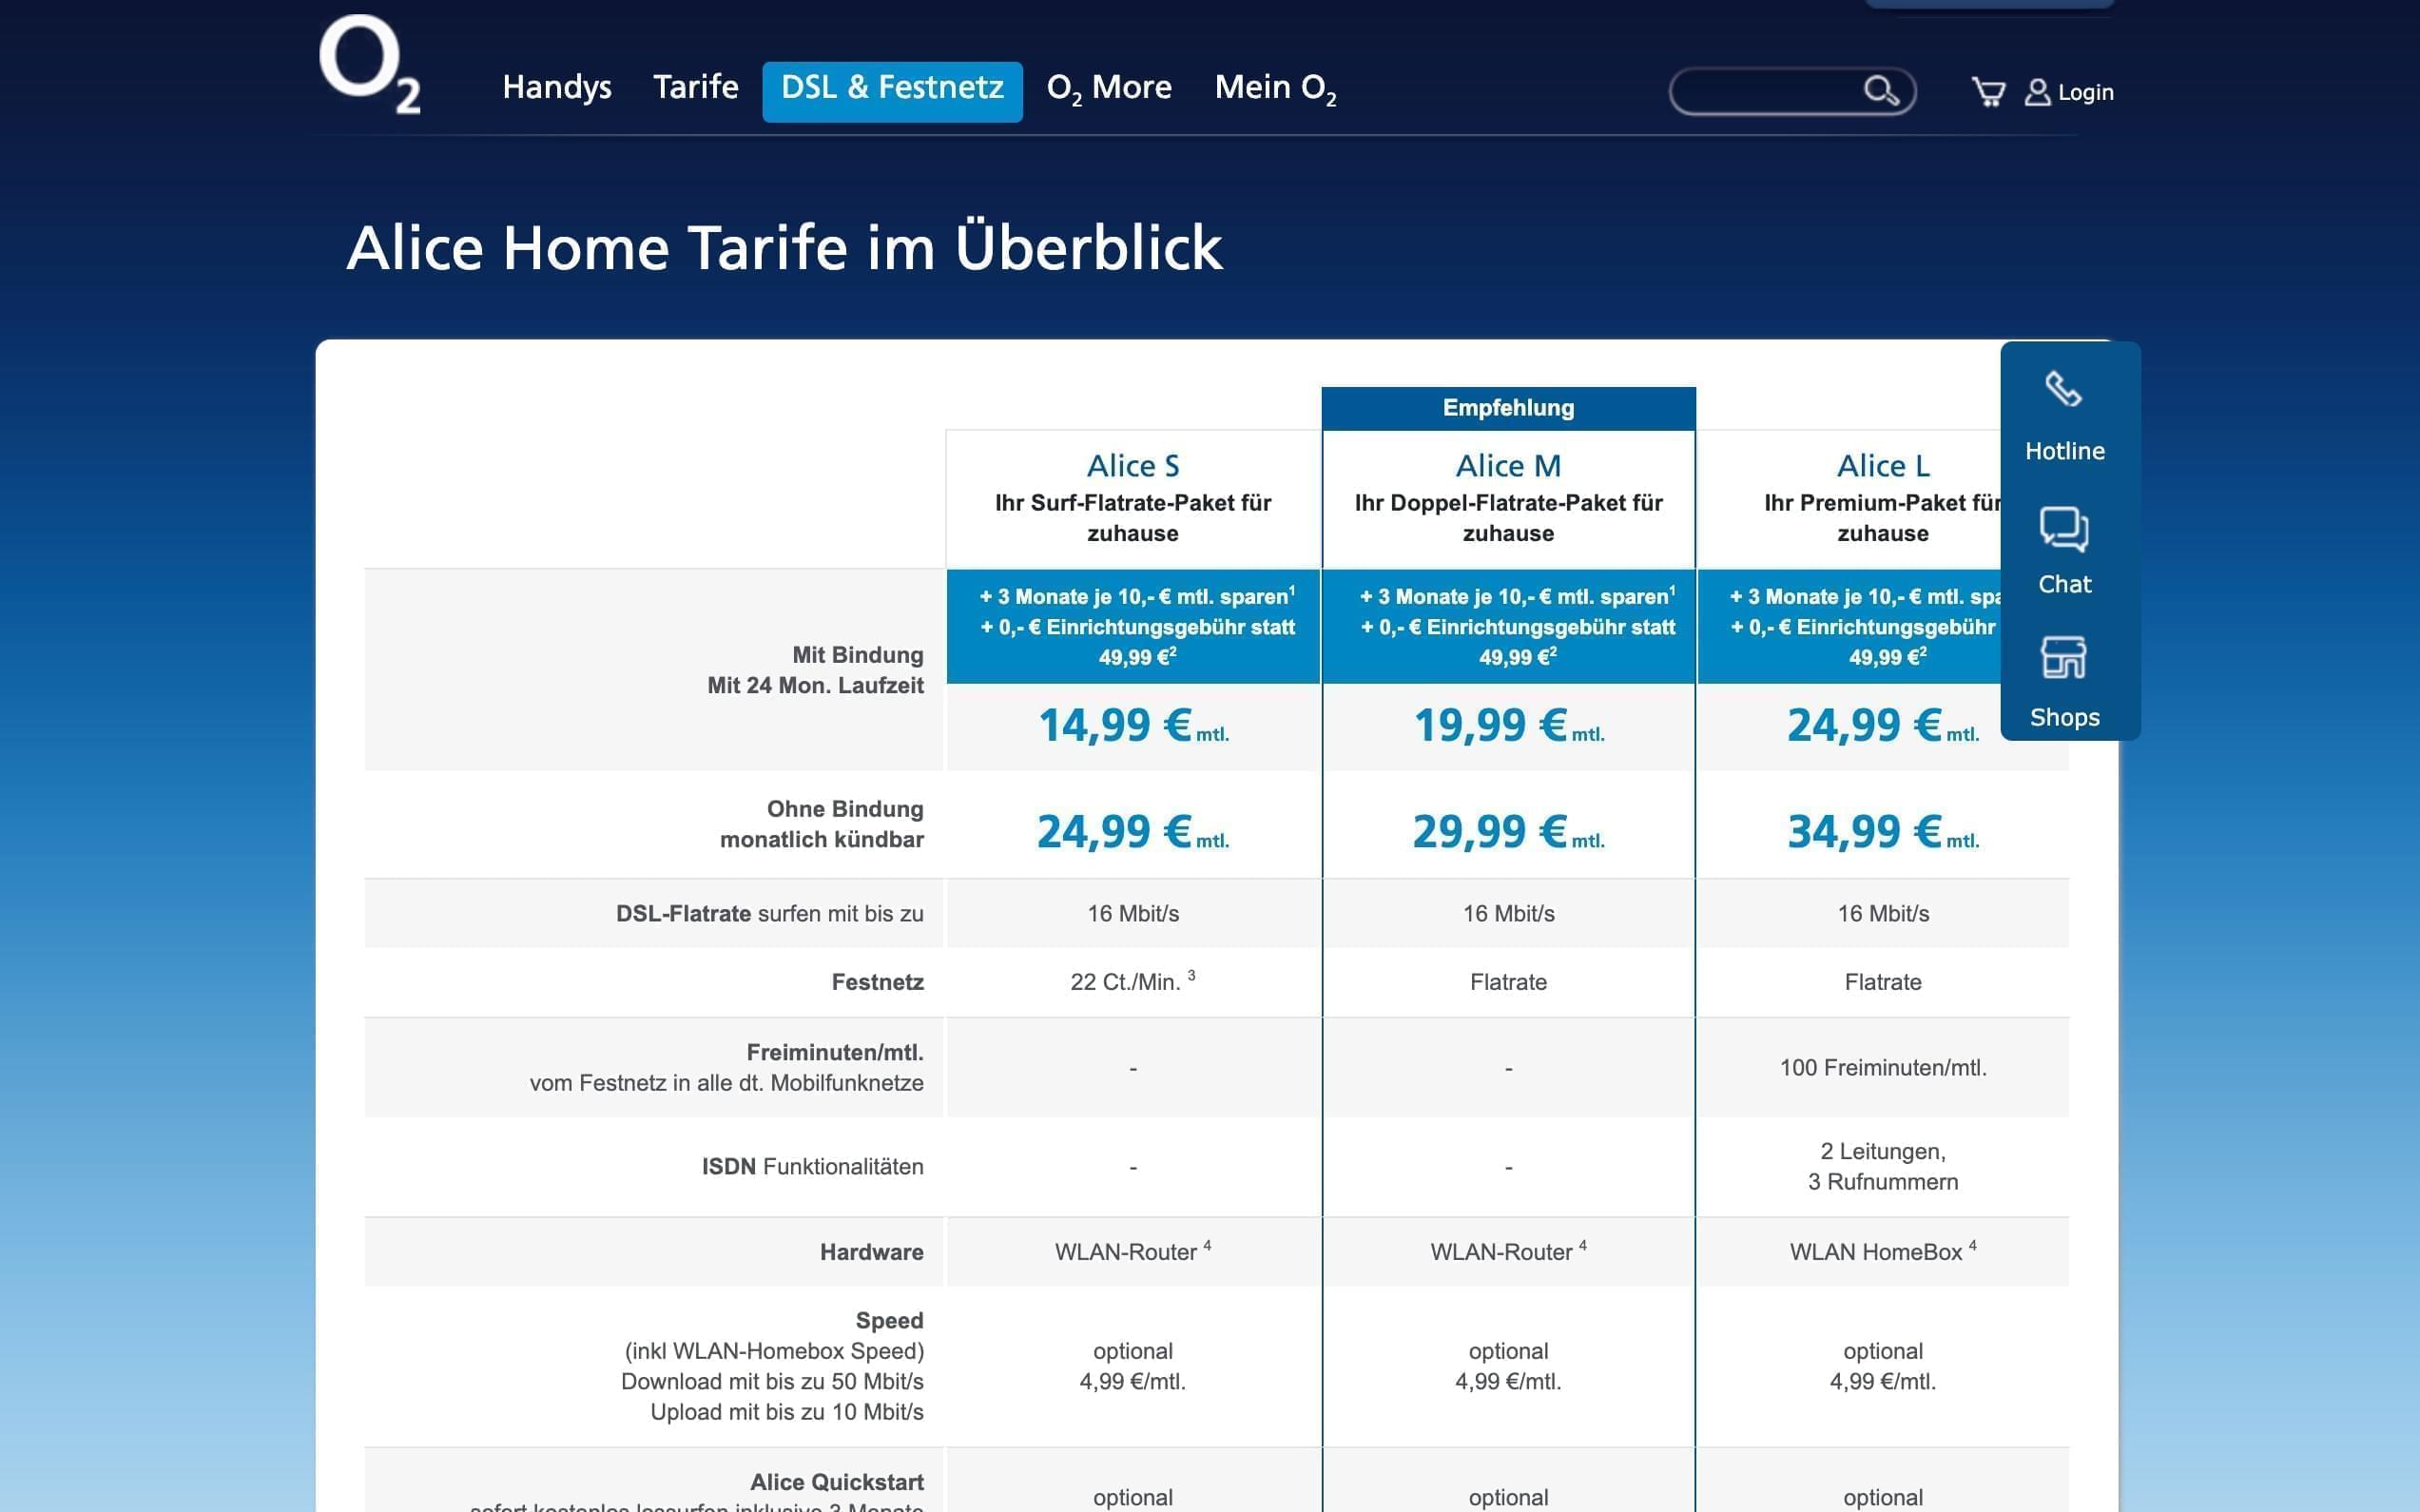Click the search magnifier icon
2420x1512 pixels.
(x=1881, y=91)
